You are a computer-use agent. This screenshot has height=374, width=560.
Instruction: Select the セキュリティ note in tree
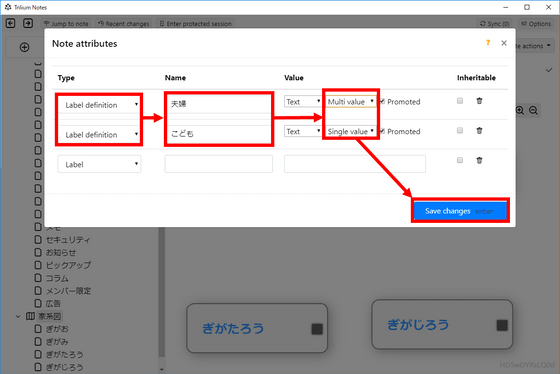click(x=68, y=240)
